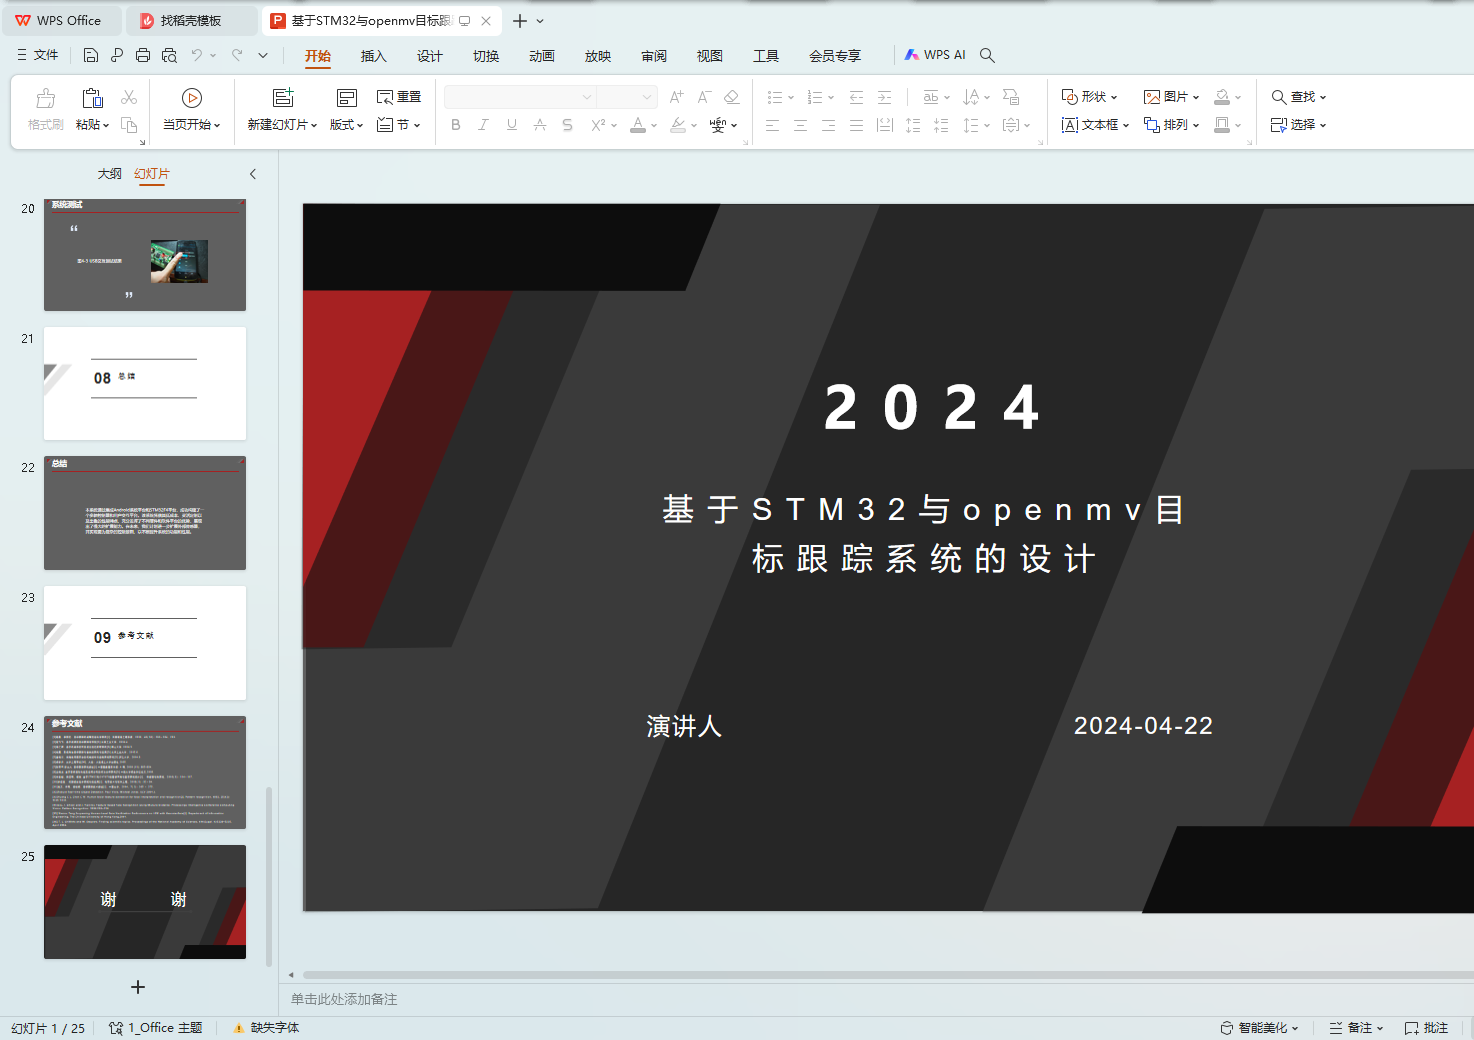
Task: Click the Justify paragraph icon
Action: [x=856, y=125]
